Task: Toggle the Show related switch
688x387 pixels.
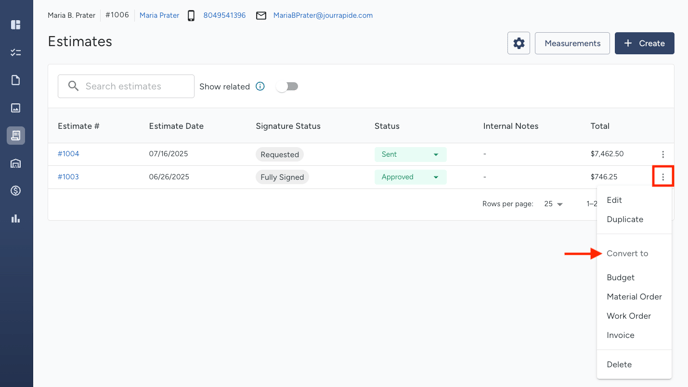Action: coord(287,86)
